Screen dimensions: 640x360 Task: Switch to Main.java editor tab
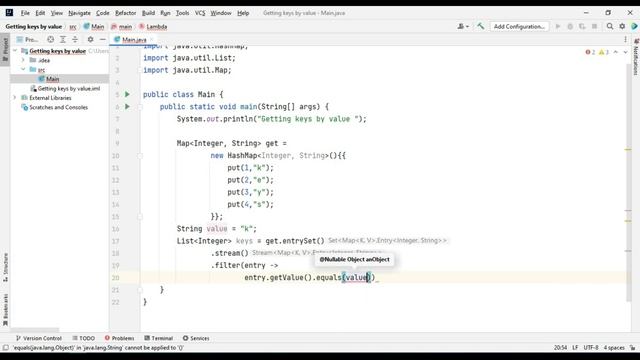[134, 40]
